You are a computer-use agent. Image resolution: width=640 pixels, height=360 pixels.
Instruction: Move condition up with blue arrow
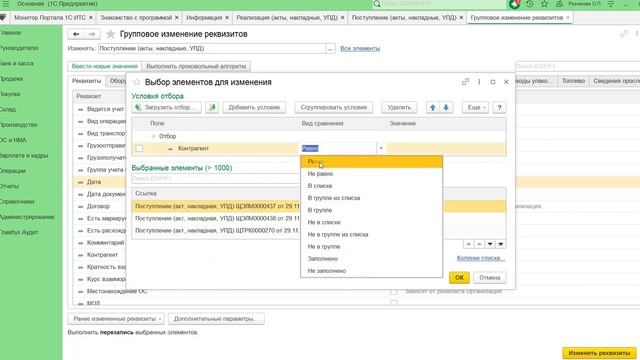(x=433, y=107)
